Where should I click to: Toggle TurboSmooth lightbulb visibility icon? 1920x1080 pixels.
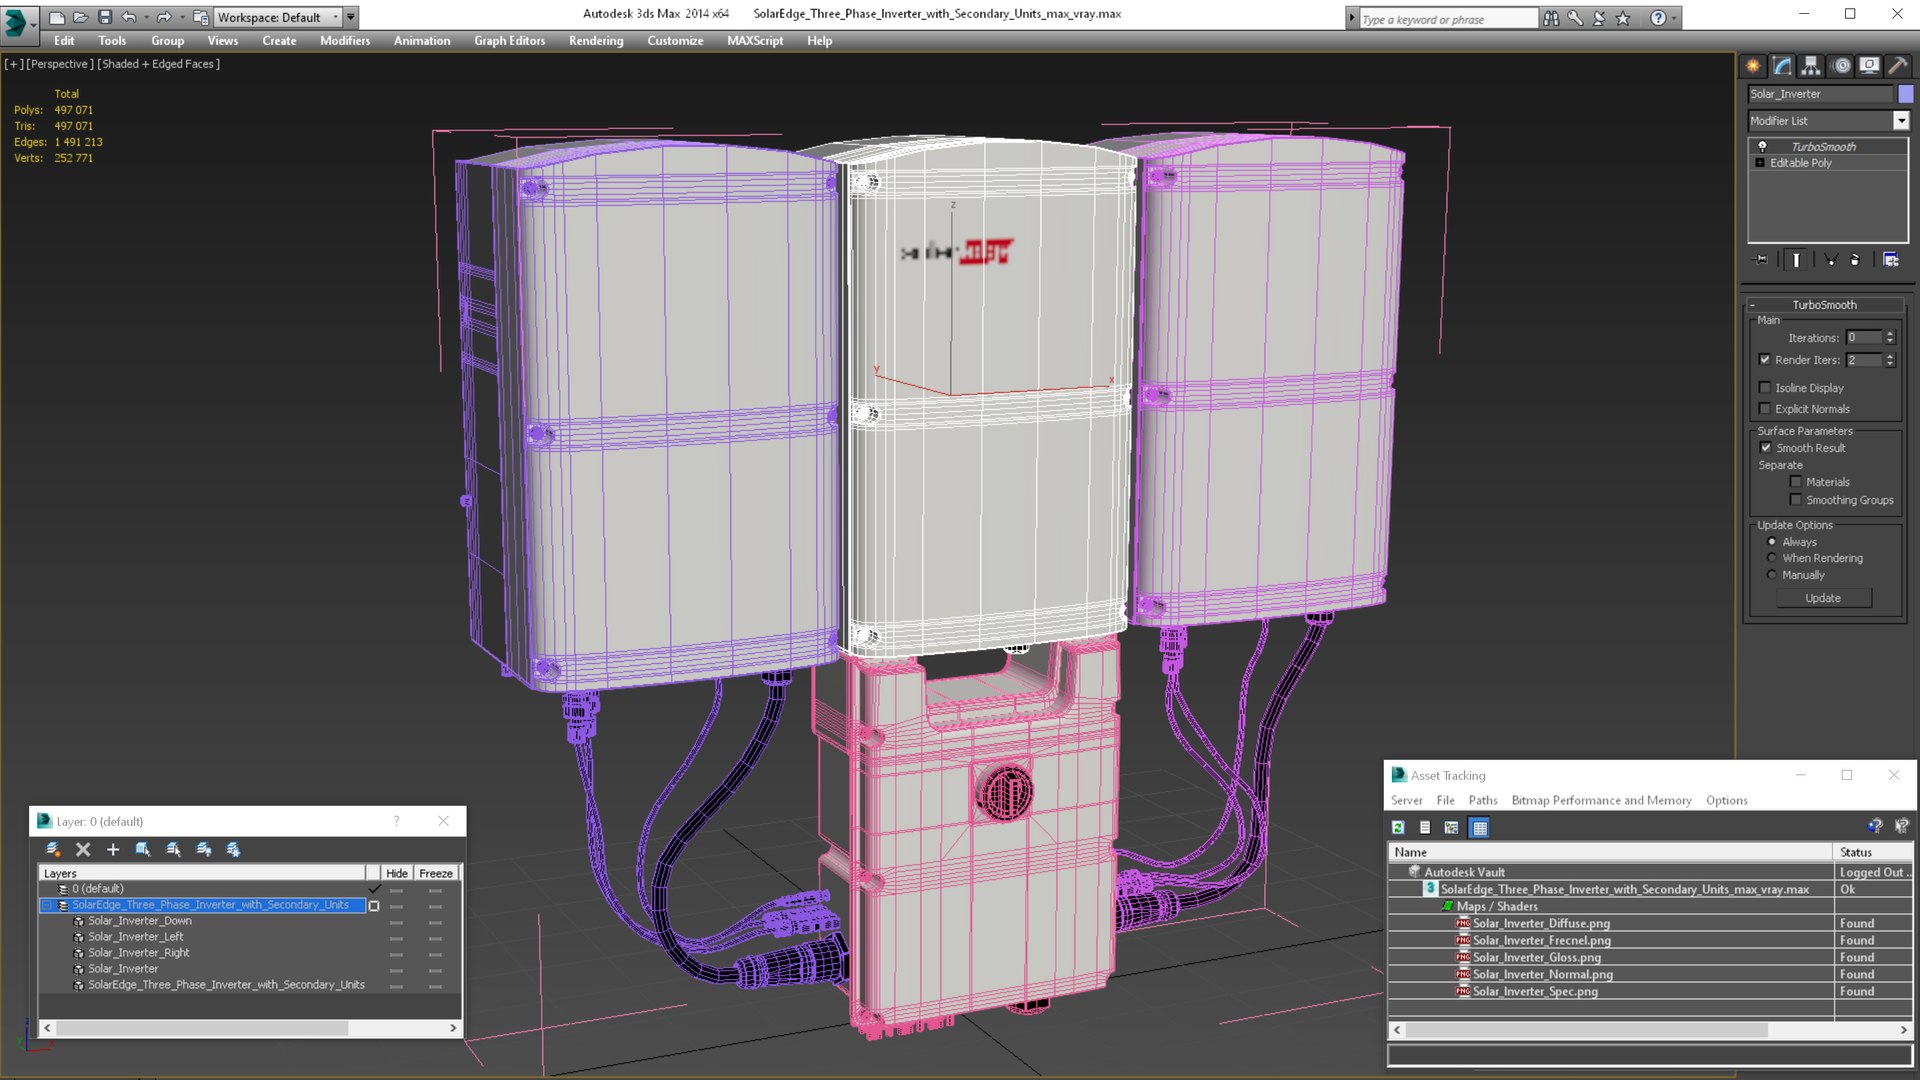(1762, 146)
